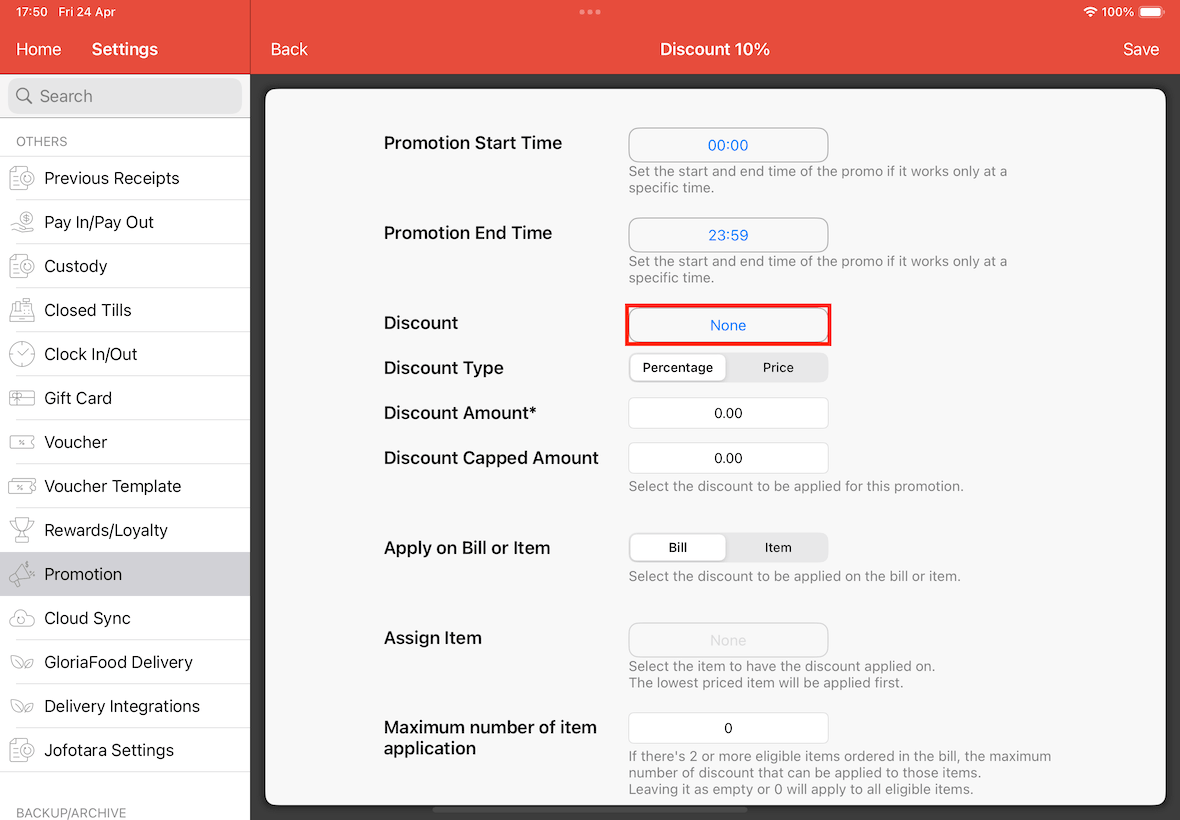Click the Gift Card icon
This screenshot has width=1180, height=820.
[x=22, y=398]
